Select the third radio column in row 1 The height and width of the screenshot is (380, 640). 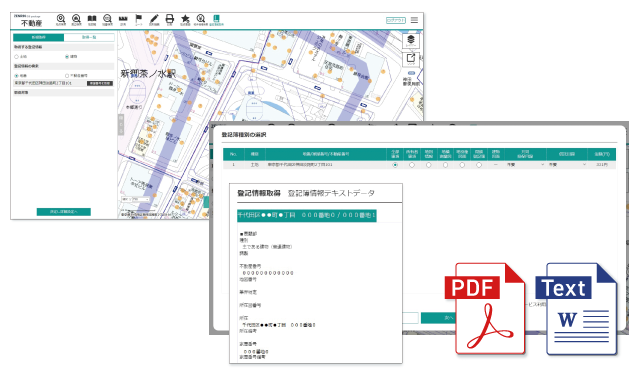(428, 165)
